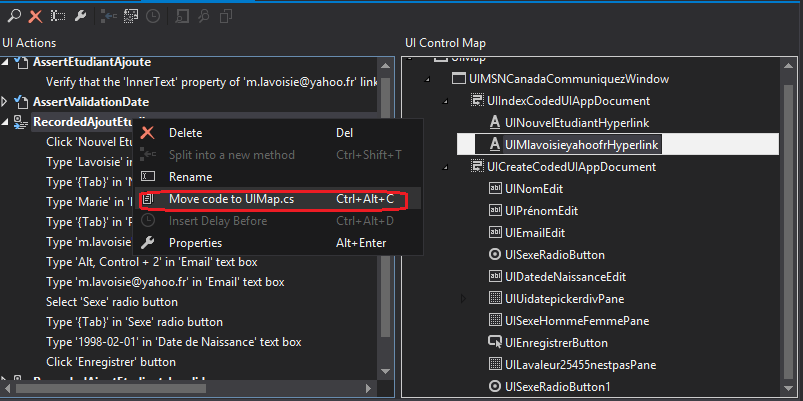This screenshot has width=803, height=401.
Task: Select Rename in the context menu
Action: (190, 177)
